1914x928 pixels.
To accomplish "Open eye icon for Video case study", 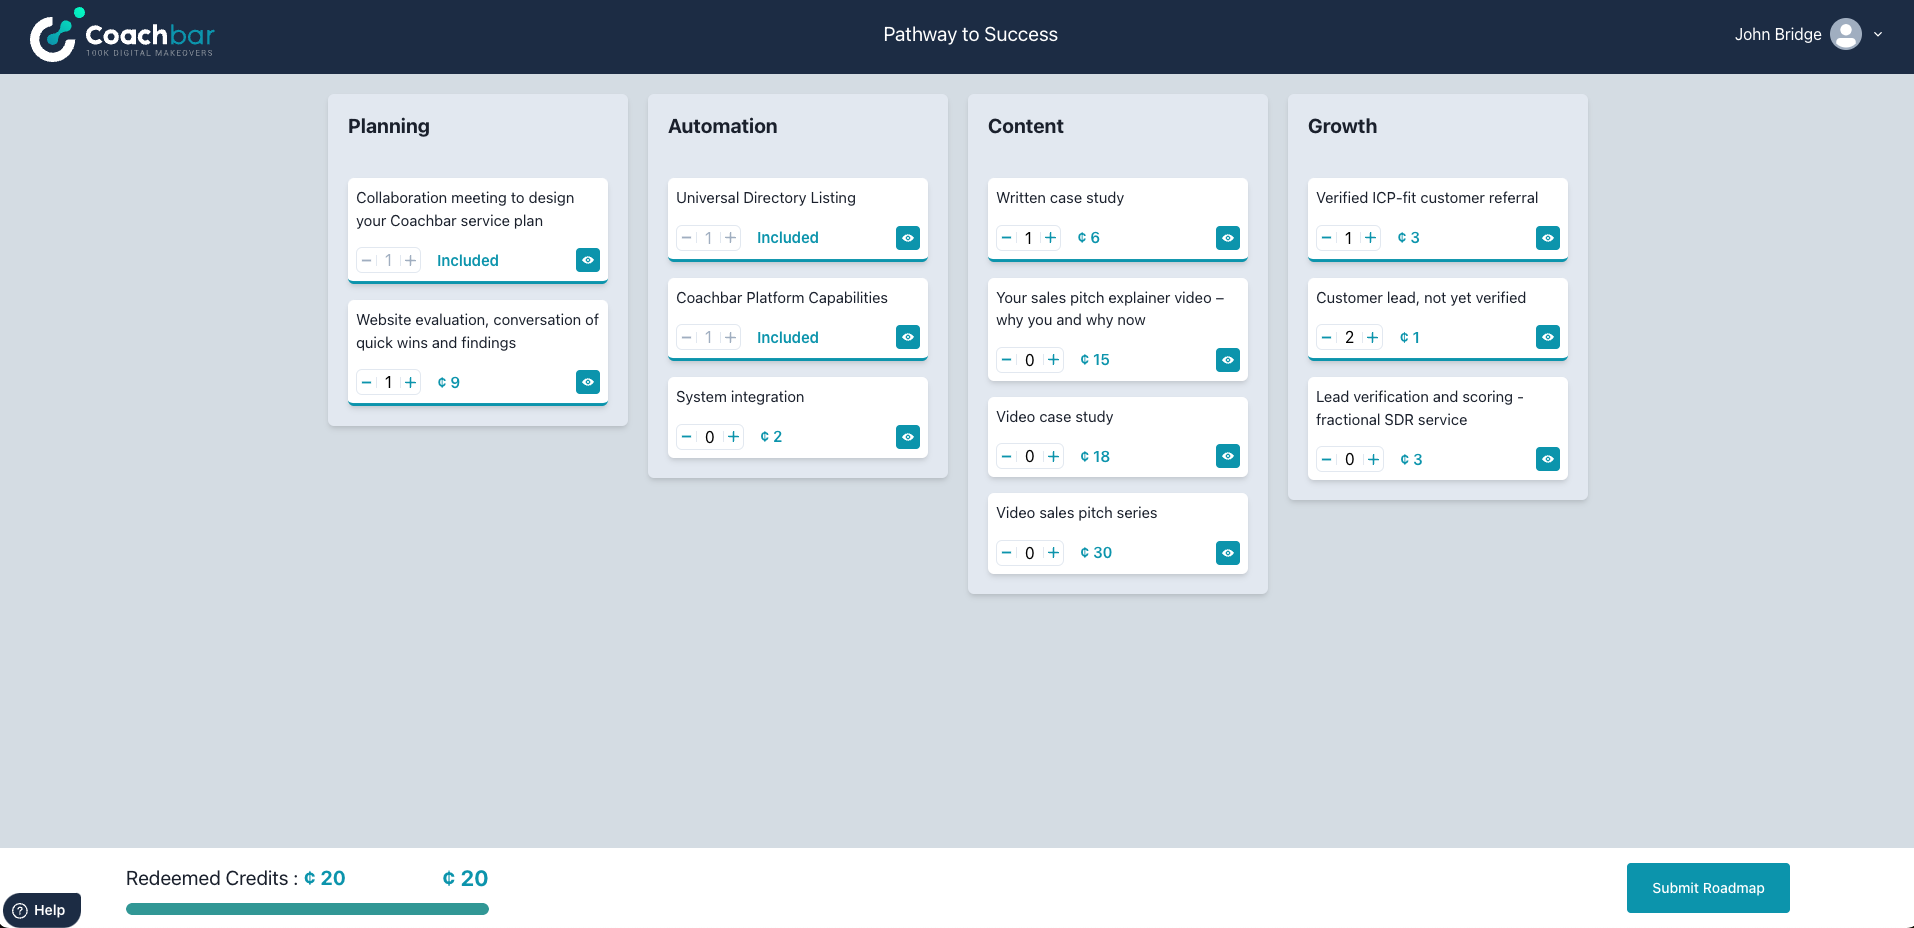I will click(x=1227, y=456).
